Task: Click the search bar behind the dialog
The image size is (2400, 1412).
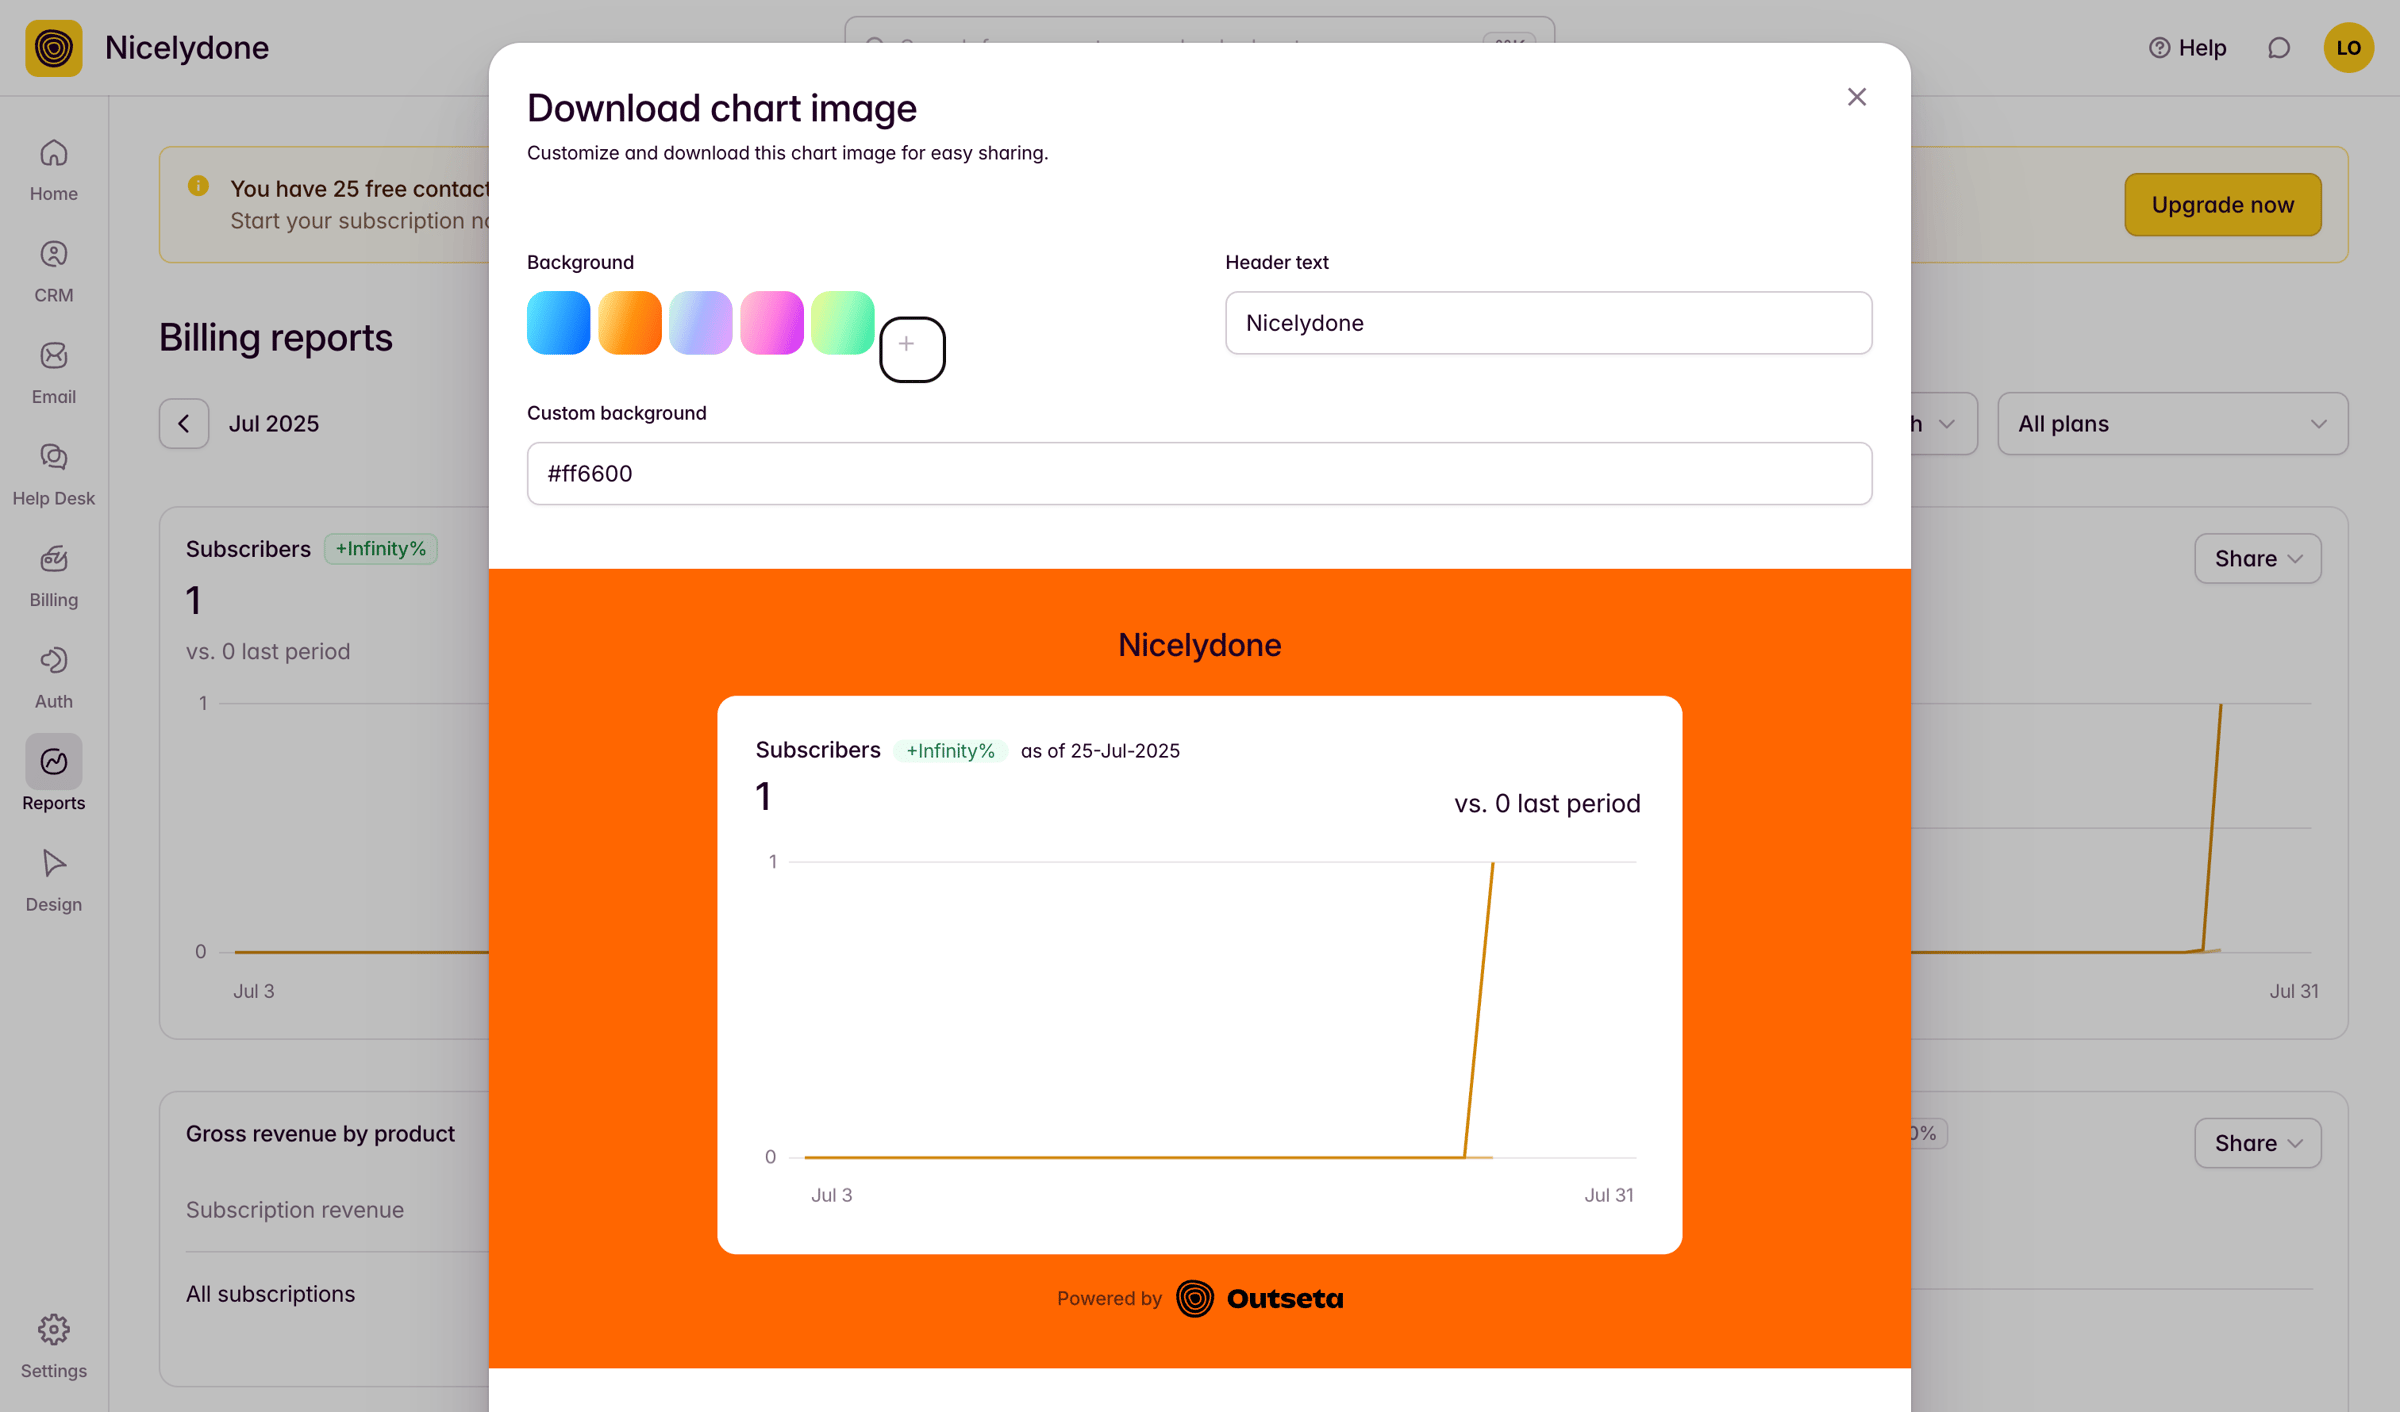Action: [x=1199, y=30]
